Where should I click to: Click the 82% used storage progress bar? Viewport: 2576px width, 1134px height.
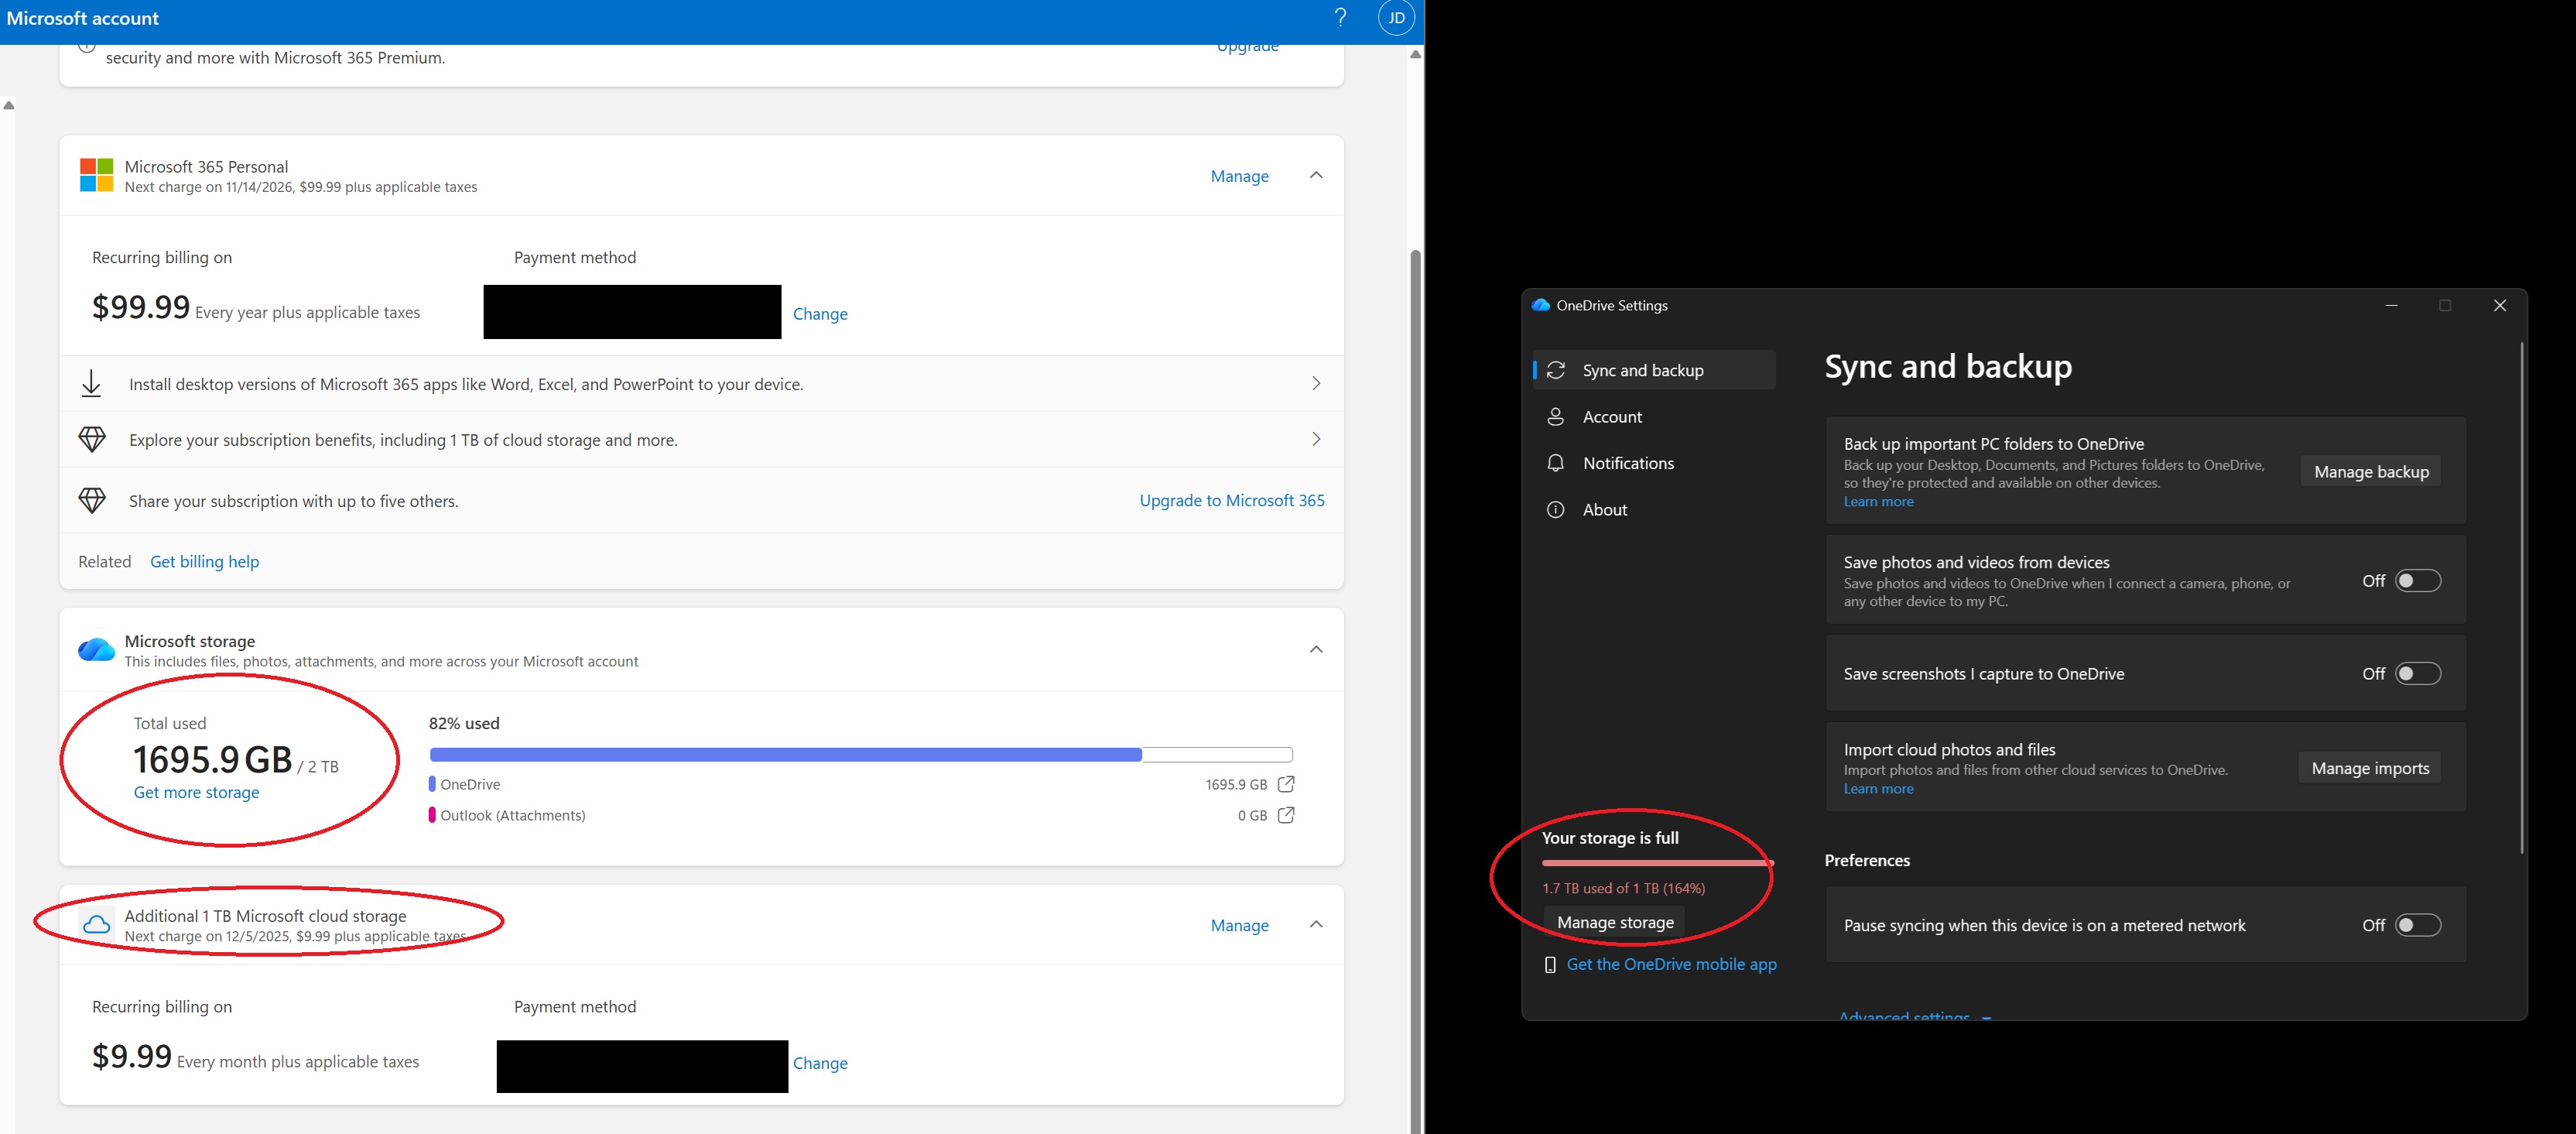coord(861,755)
